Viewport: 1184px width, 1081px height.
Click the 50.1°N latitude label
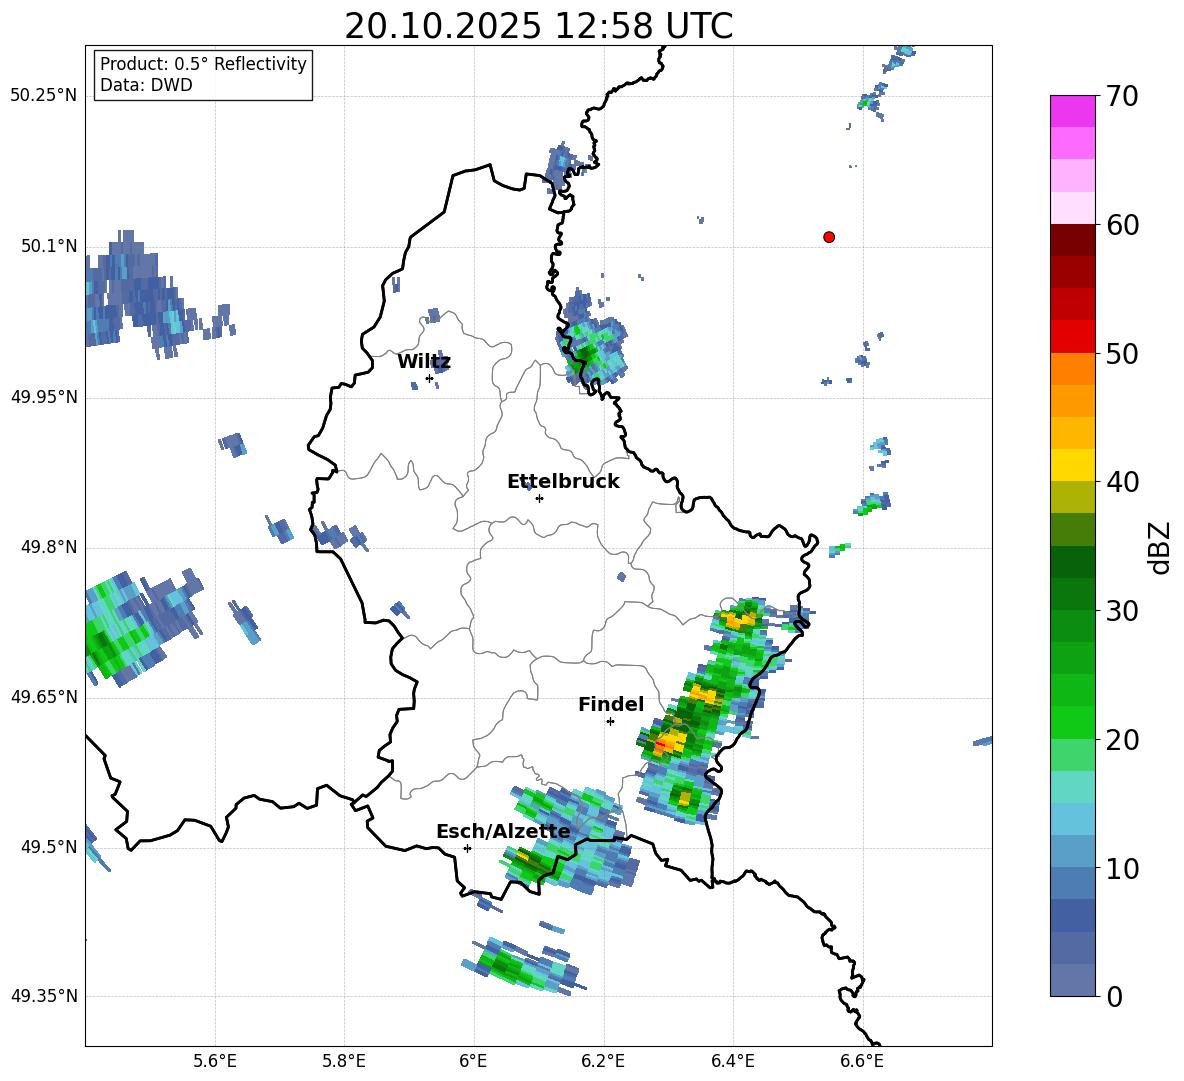click(49, 246)
